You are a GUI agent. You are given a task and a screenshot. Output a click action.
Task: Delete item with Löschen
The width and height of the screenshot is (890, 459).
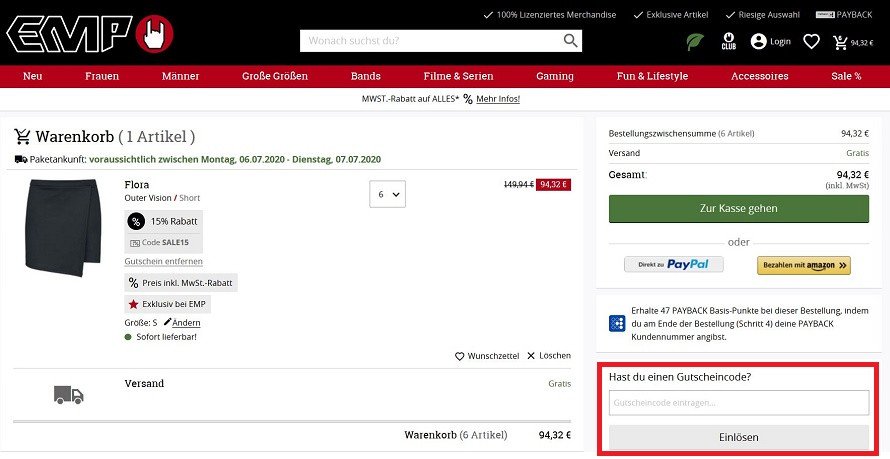tap(549, 356)
